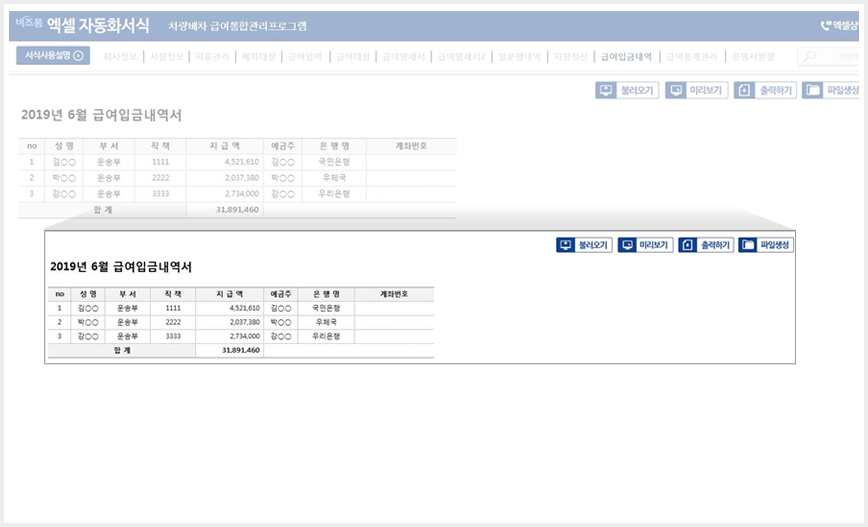Image resolution: width=868 pixels, height=527 pixels.
Task: Click 파일생성 file button in the enlarged inset
Action: coord(766,245)
